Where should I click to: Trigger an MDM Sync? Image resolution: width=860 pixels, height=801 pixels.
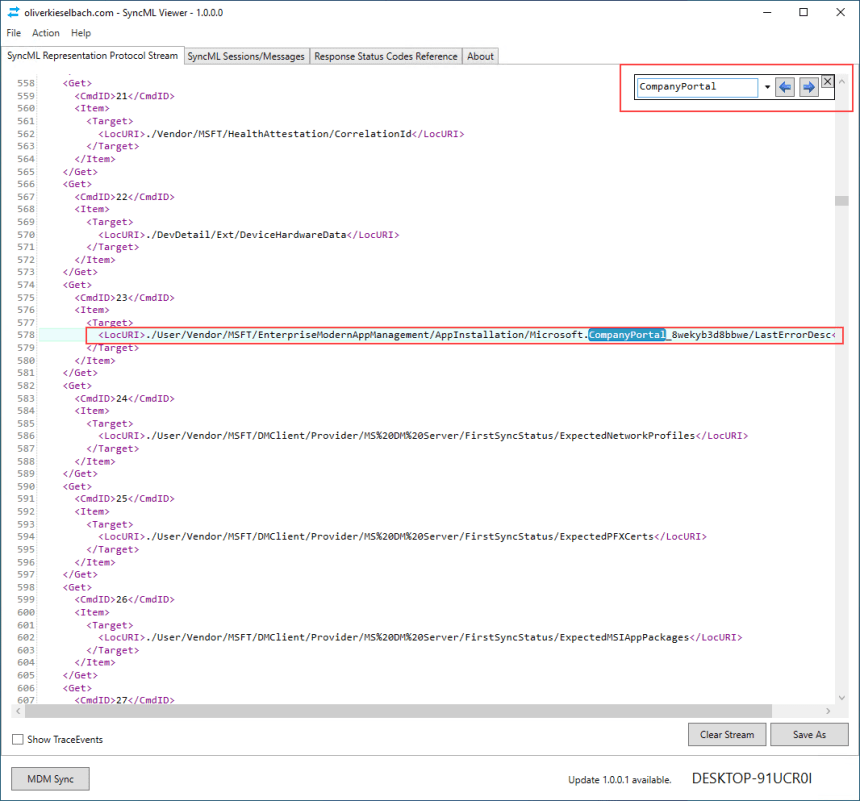49,778
